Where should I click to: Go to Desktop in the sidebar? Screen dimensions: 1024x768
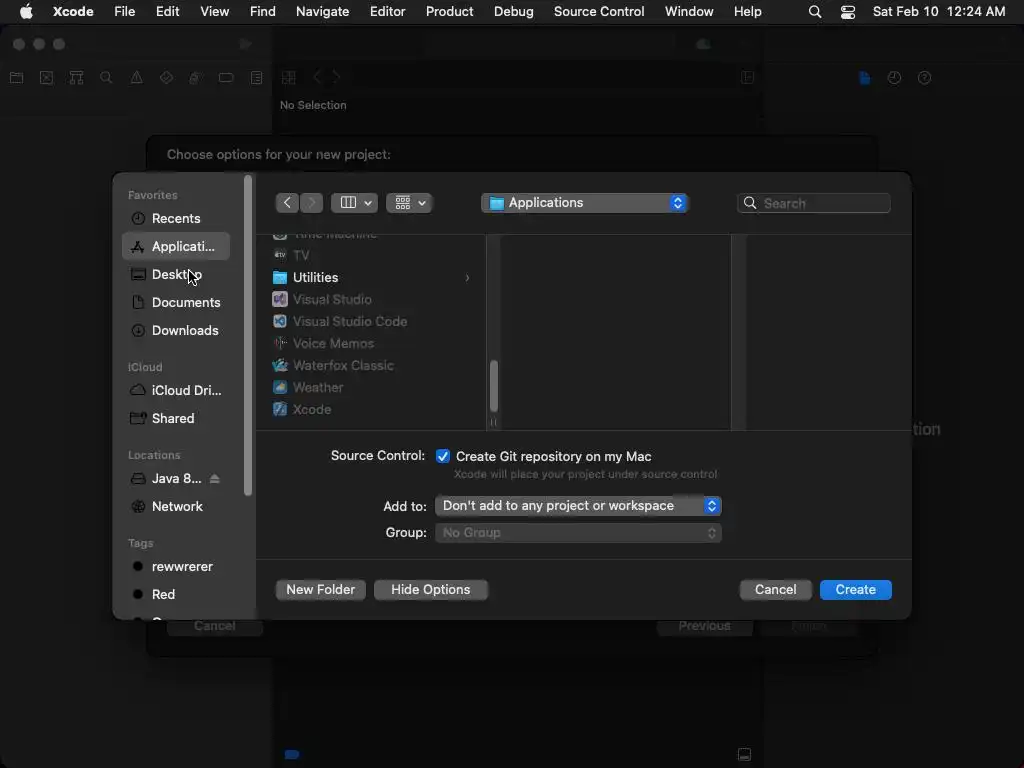pyautogui.click(x=176, y=274)
